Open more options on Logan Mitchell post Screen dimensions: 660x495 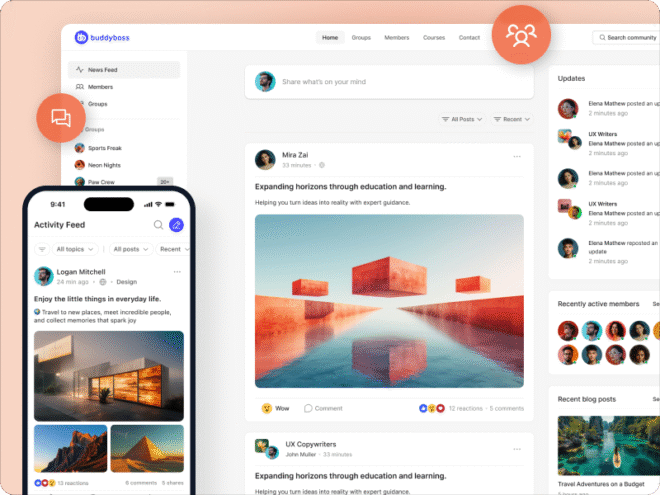click(x=177, y=272)
